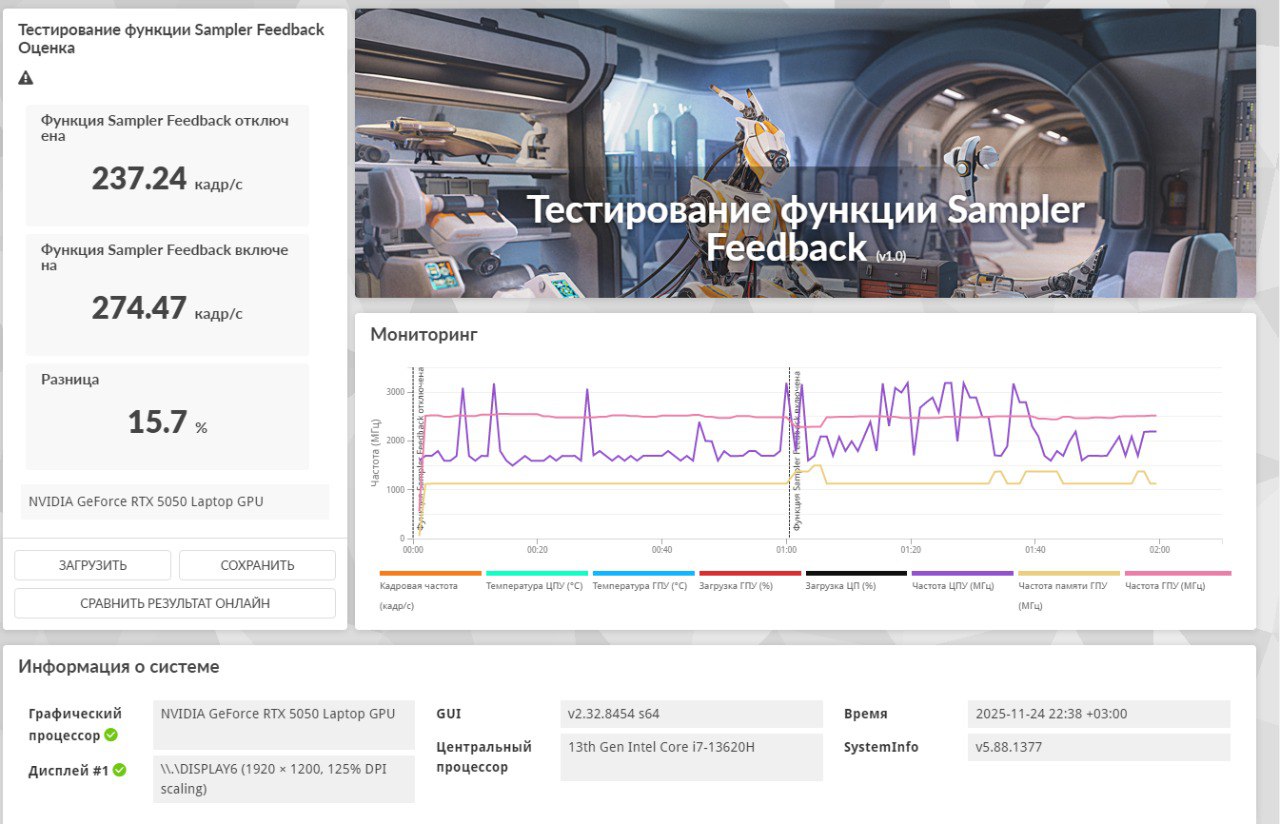Screen dimensions: 1280x824
Task: Click the time value 2025-11-24 22:38 +03:00
Action: pos(1099,714)
